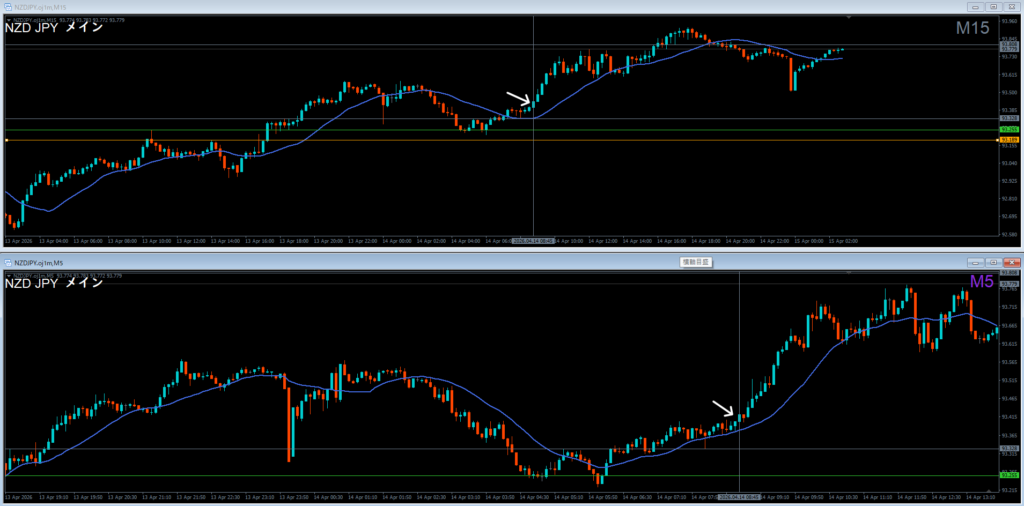This screenshot has height=506, width=1024.
Task: Click the green 93.255 label in M5 chart
Action: (x=1009, y=475)
